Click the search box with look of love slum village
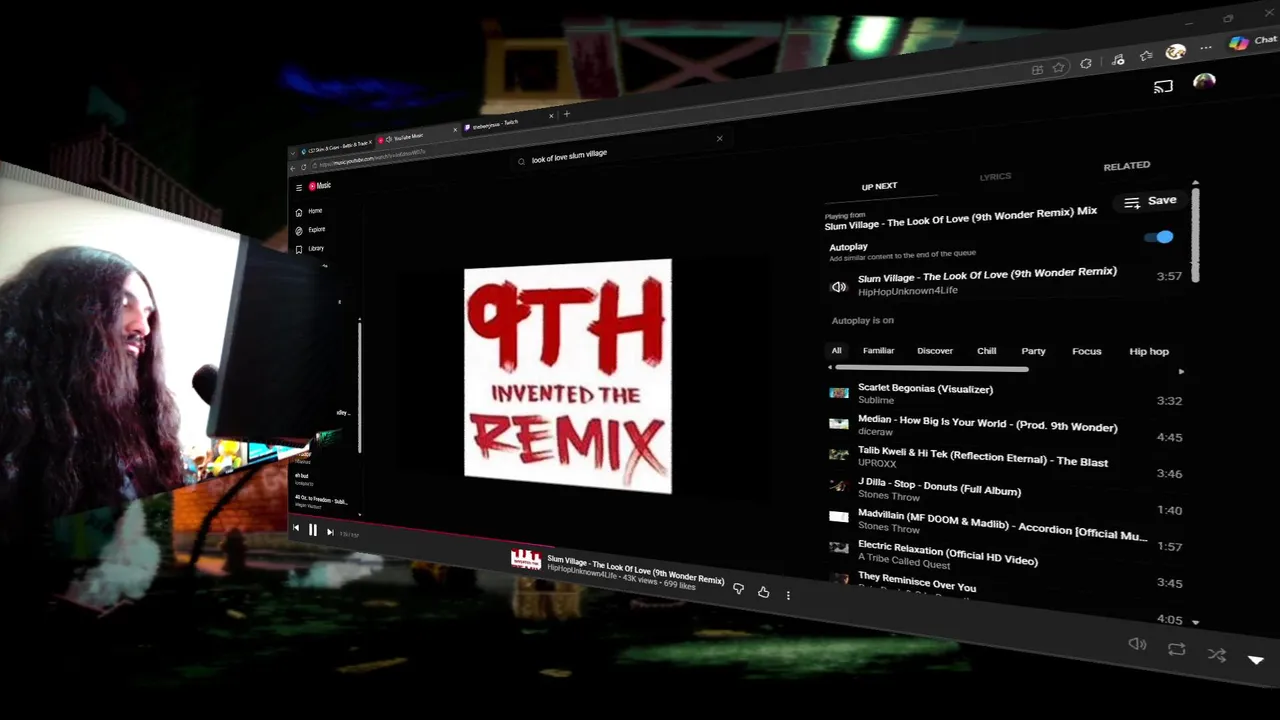Image resolution: width=1280 pixels, height=720 pixels. 620,153
